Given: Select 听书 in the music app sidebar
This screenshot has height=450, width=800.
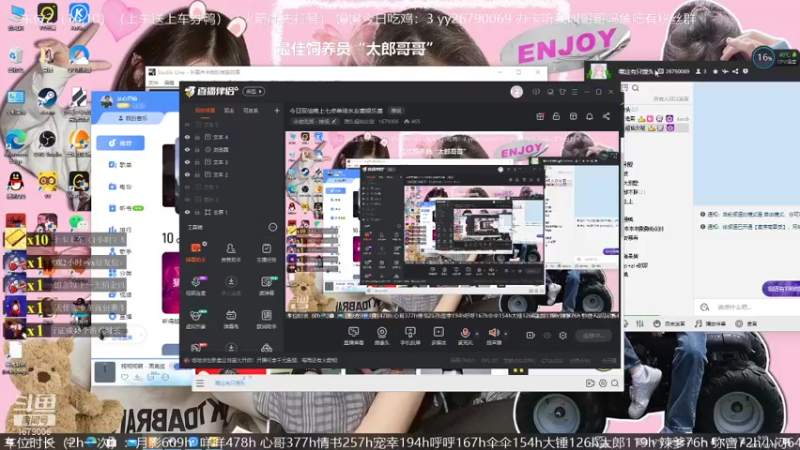Looking at the screenshot, I should coord(126,208).
